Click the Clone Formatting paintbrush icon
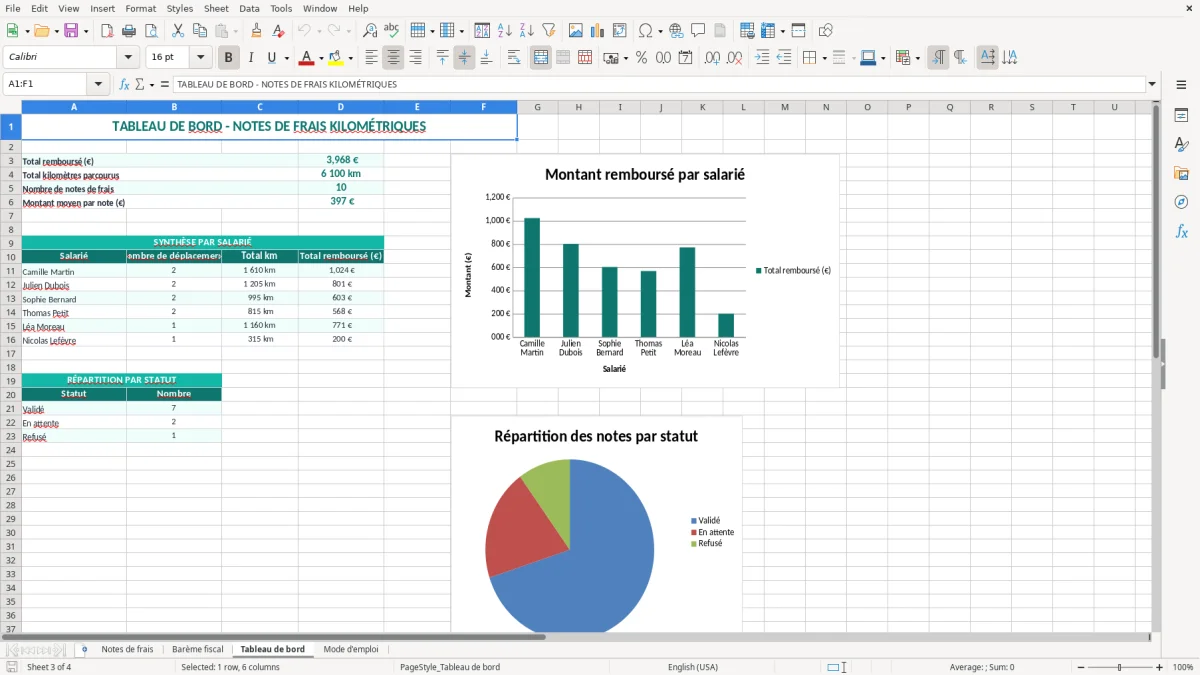The width and height of the screenshot is (1200, 675). (257, 31)
